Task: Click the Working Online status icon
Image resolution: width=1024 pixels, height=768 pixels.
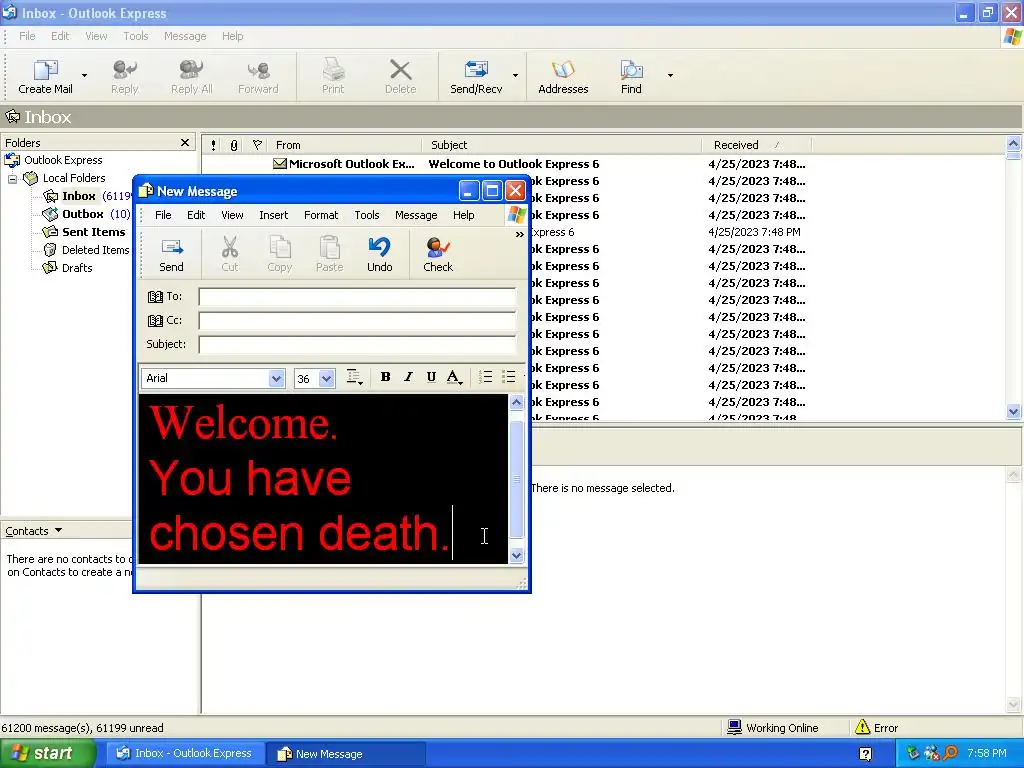Action: click(735, 727)
